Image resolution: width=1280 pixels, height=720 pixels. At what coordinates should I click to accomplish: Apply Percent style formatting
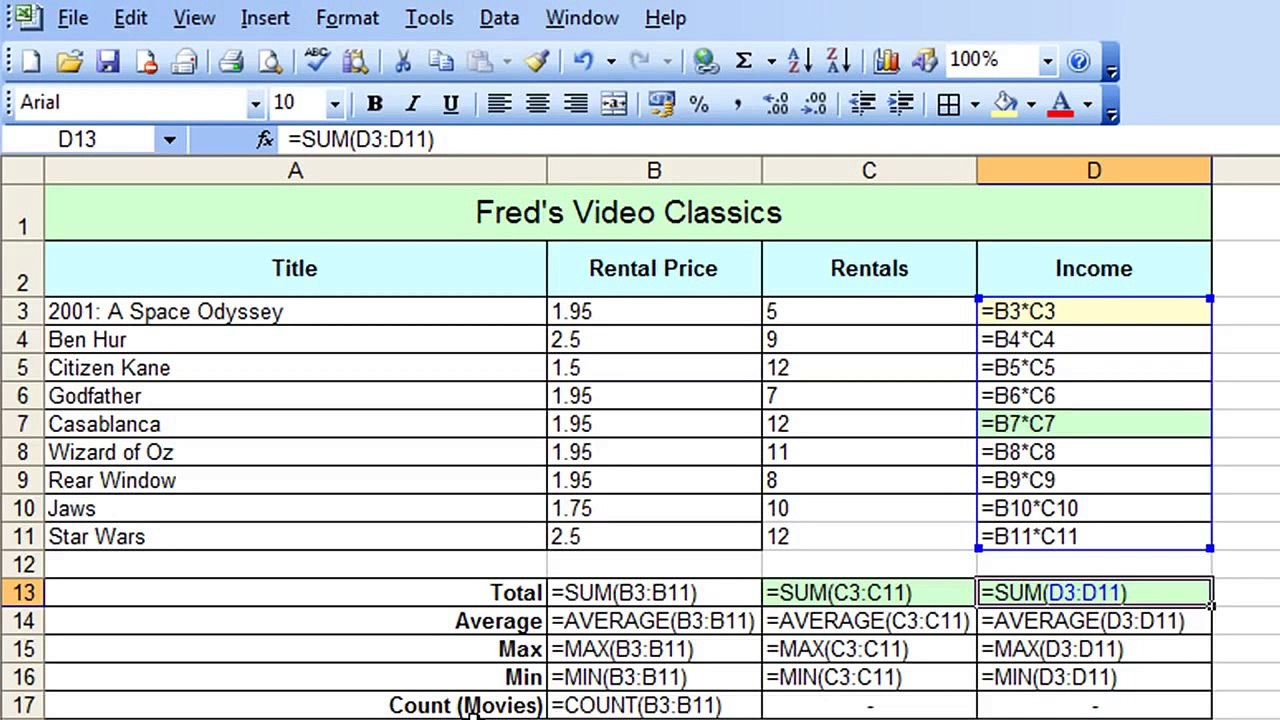click(x=699, y=104)
